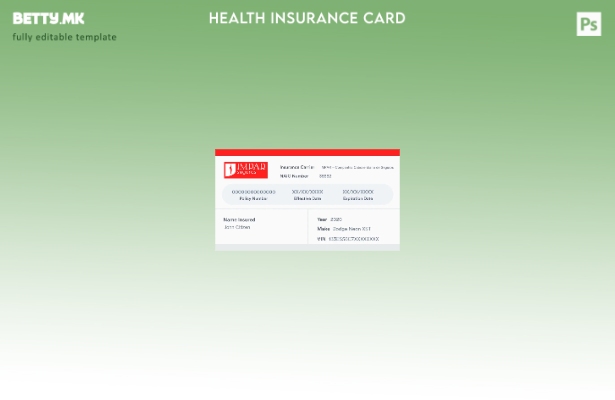This screenshot has width=615, height=400.
Task: Select the Insurance Carrier label
Action: [297, 167]
